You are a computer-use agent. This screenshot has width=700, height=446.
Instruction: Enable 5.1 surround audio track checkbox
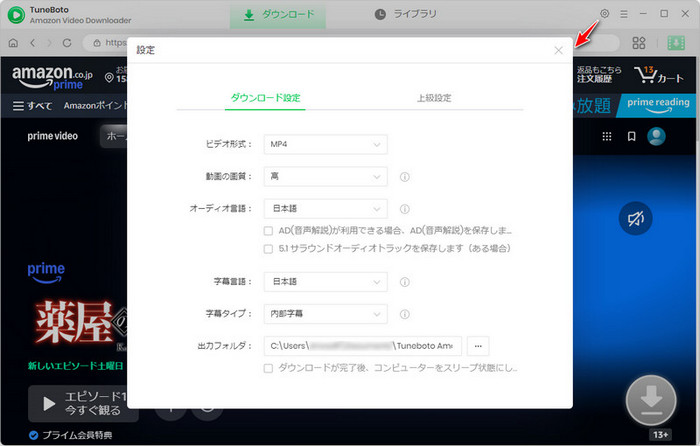point(268,249)
